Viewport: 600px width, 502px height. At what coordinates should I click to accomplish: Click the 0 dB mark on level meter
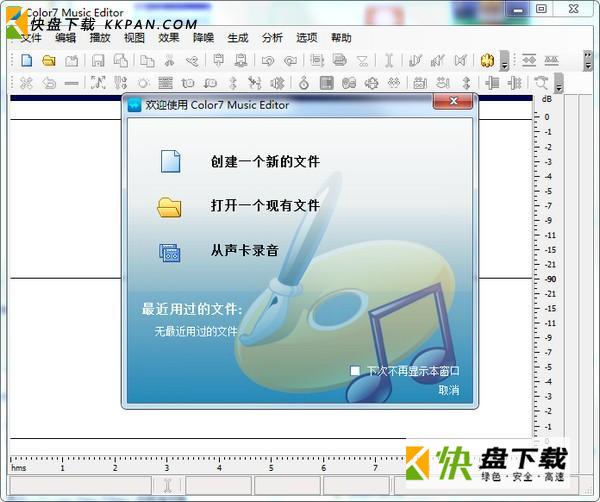coord(547,117)
